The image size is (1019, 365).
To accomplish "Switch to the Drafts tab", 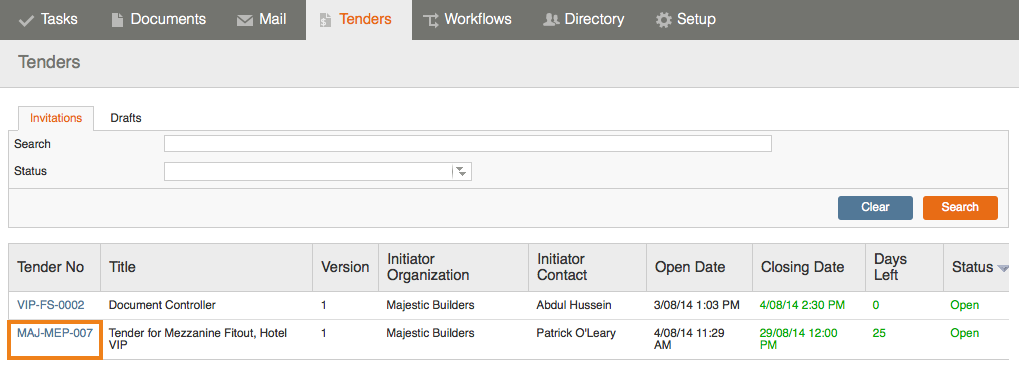I will pos(125,118).
